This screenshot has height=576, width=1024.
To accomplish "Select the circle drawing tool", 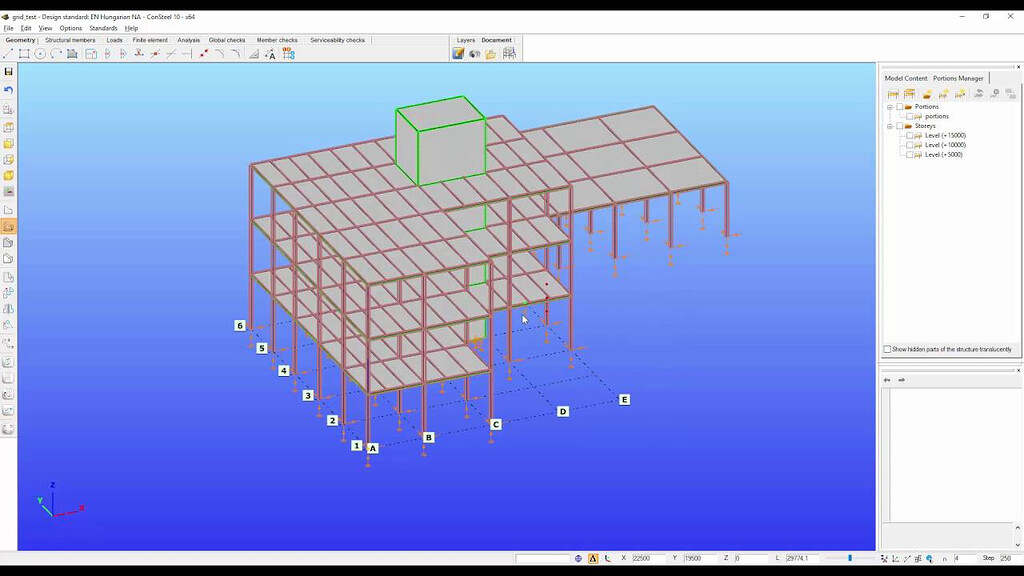I will (x=38, y=52).
